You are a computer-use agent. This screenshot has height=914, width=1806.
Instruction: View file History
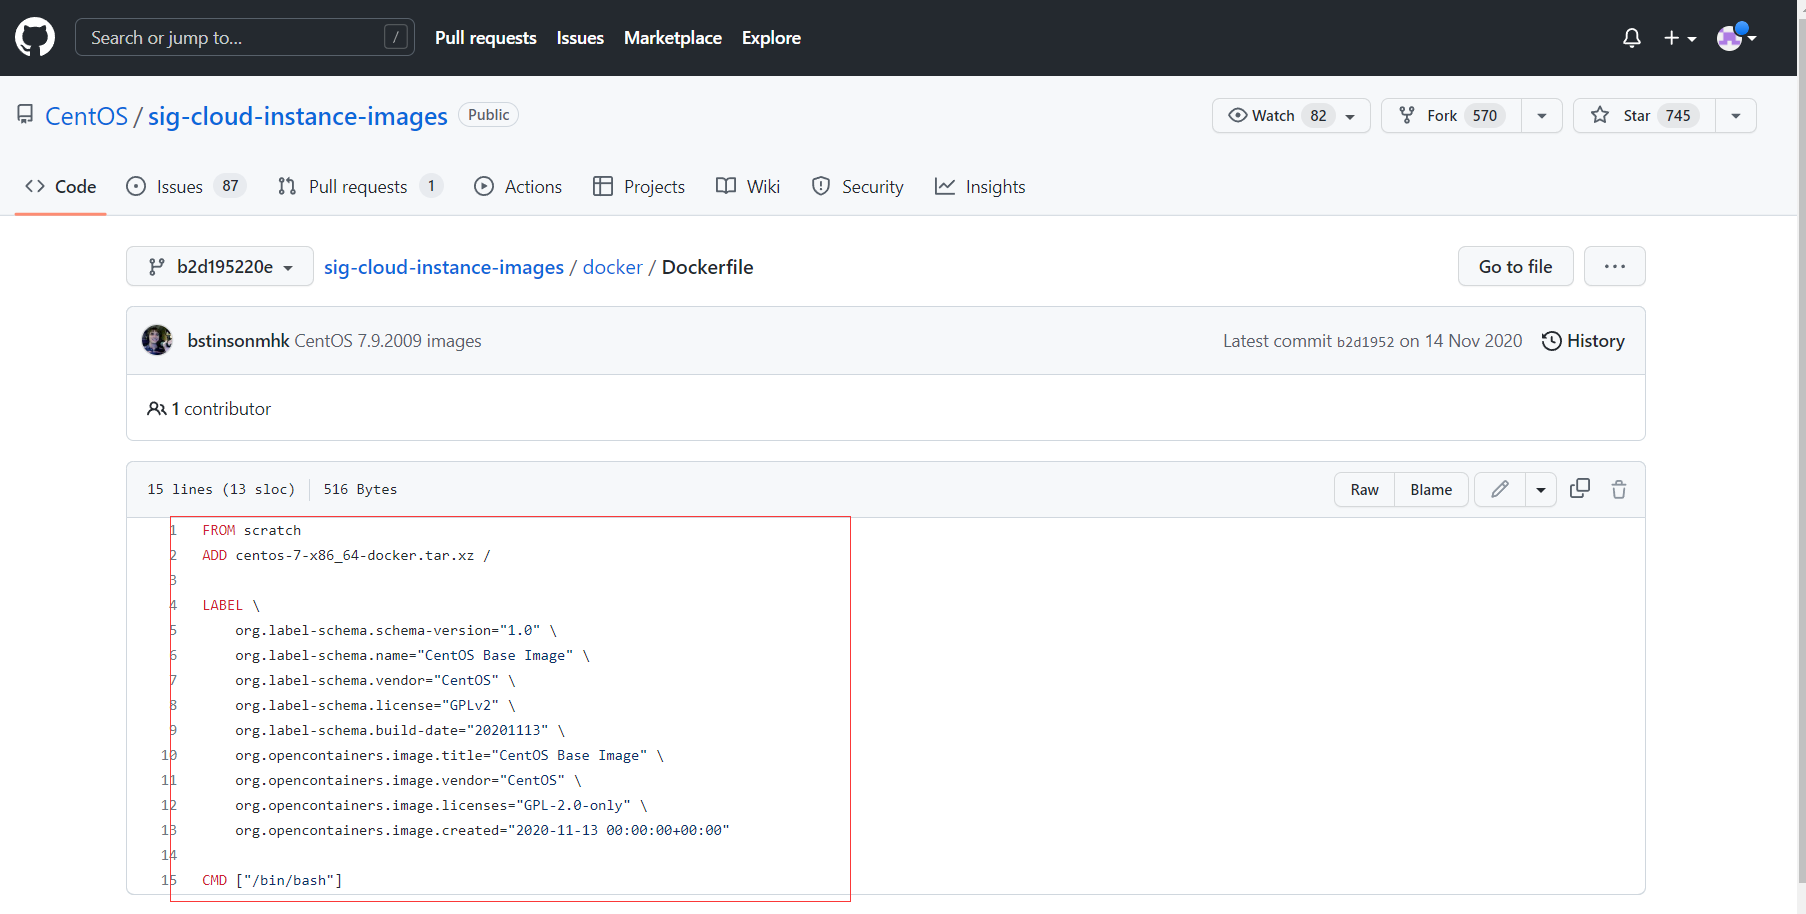click(x=1583, y=341)
